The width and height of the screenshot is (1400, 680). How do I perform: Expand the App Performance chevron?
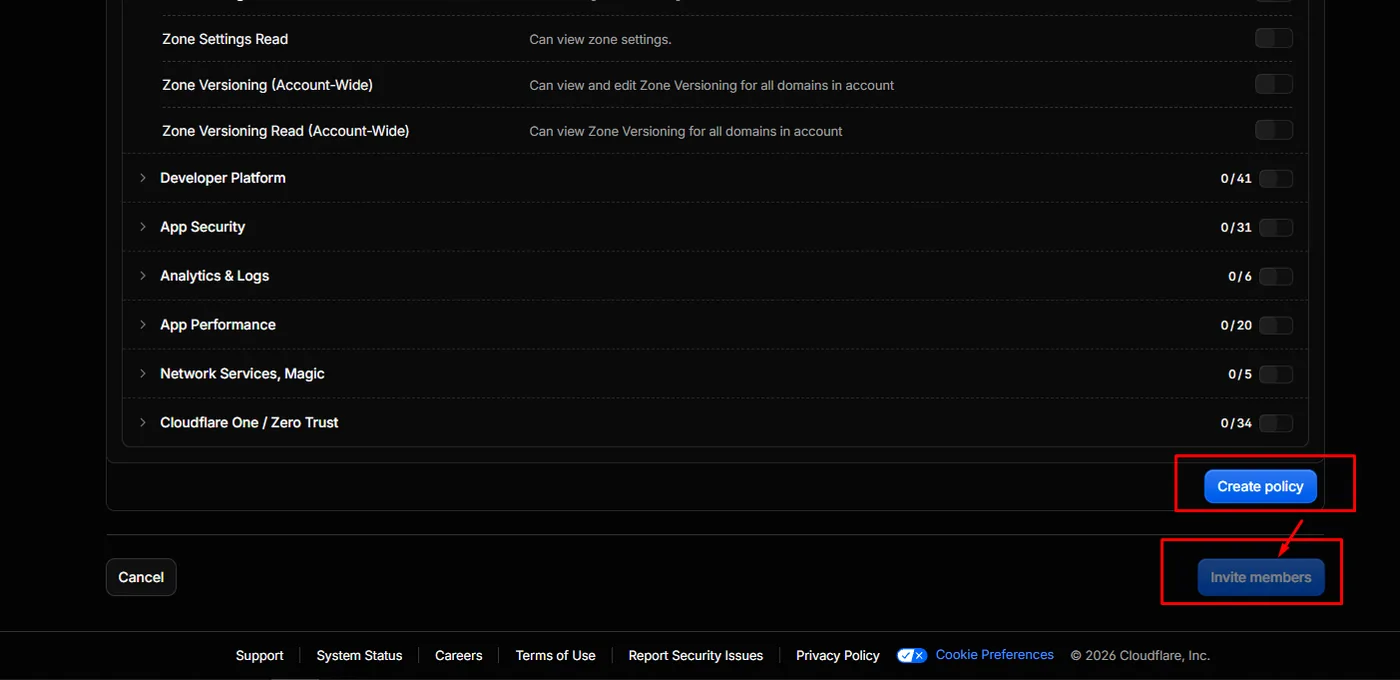[x=143, y=325]
